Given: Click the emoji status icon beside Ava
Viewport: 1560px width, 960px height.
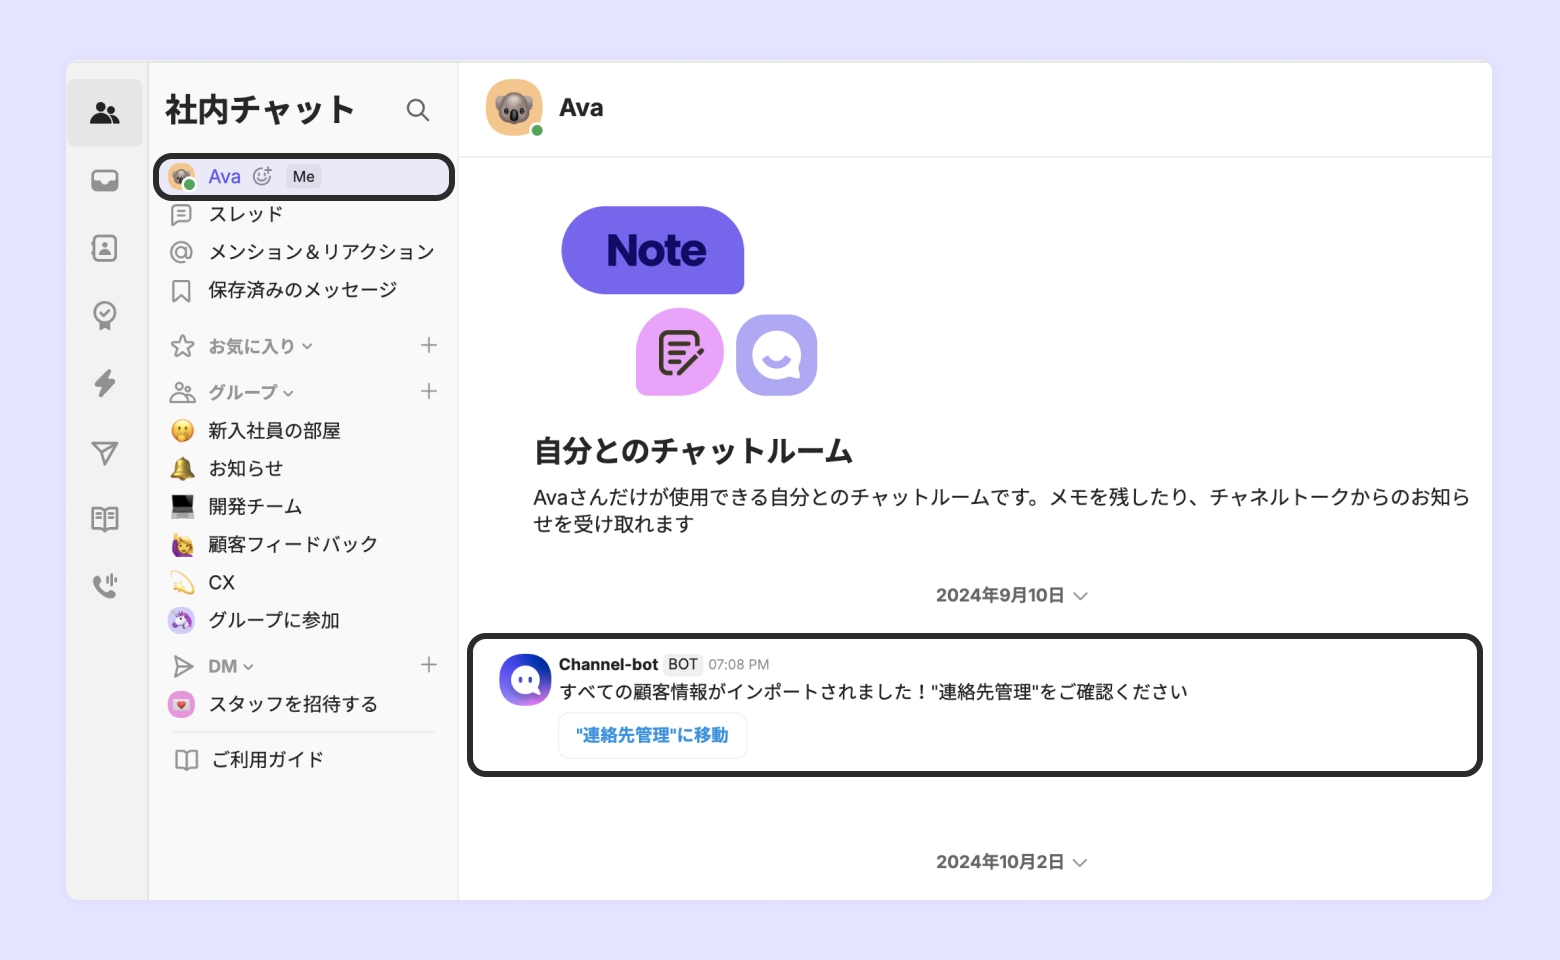Looking at the screenshot, I should click(263, 176).
